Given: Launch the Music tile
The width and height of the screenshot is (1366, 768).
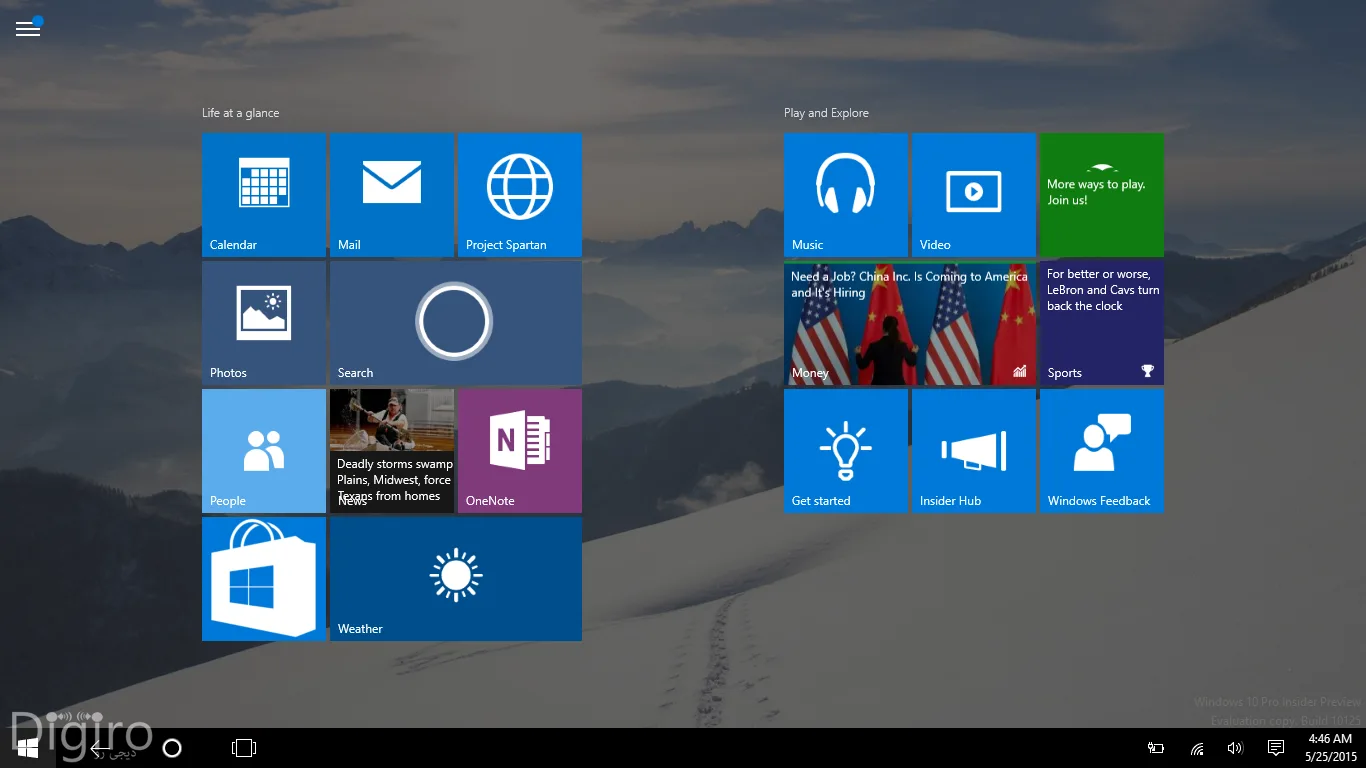Looking at the screenshot, I should pyautogui.click(x=846, y=195).
